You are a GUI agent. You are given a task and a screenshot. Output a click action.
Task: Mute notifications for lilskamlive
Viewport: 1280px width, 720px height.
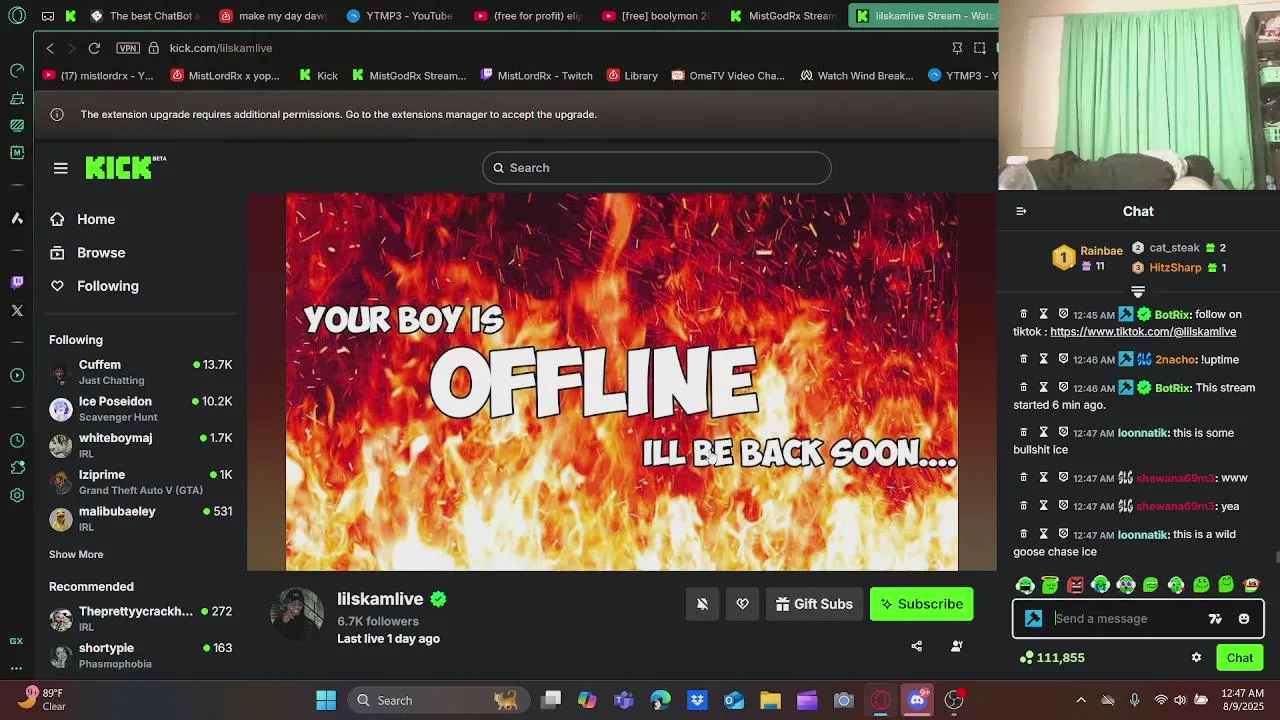702,604
